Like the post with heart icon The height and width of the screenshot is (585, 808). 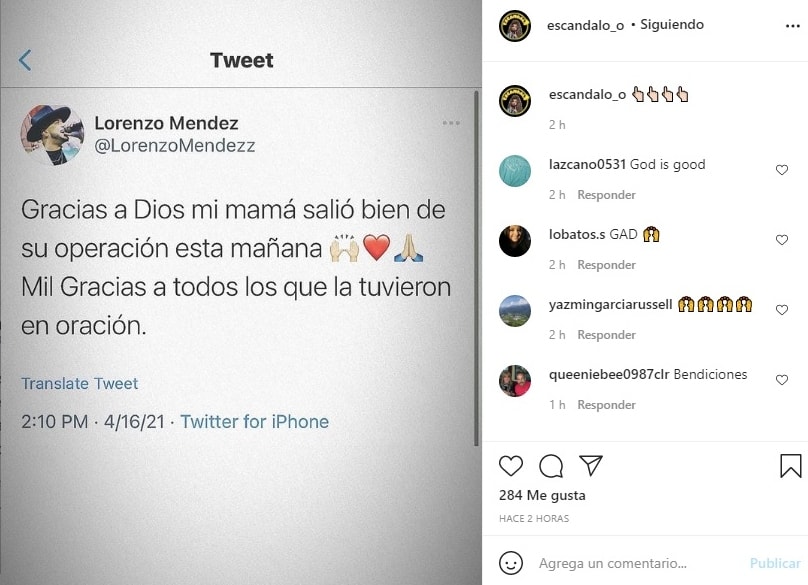click(511, 466)
